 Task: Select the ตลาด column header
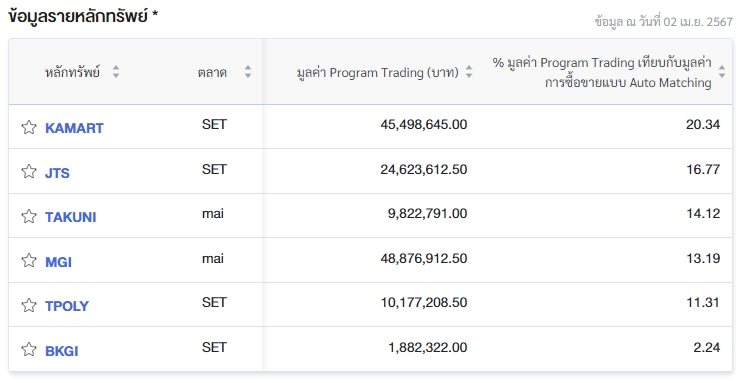(212, 72)
